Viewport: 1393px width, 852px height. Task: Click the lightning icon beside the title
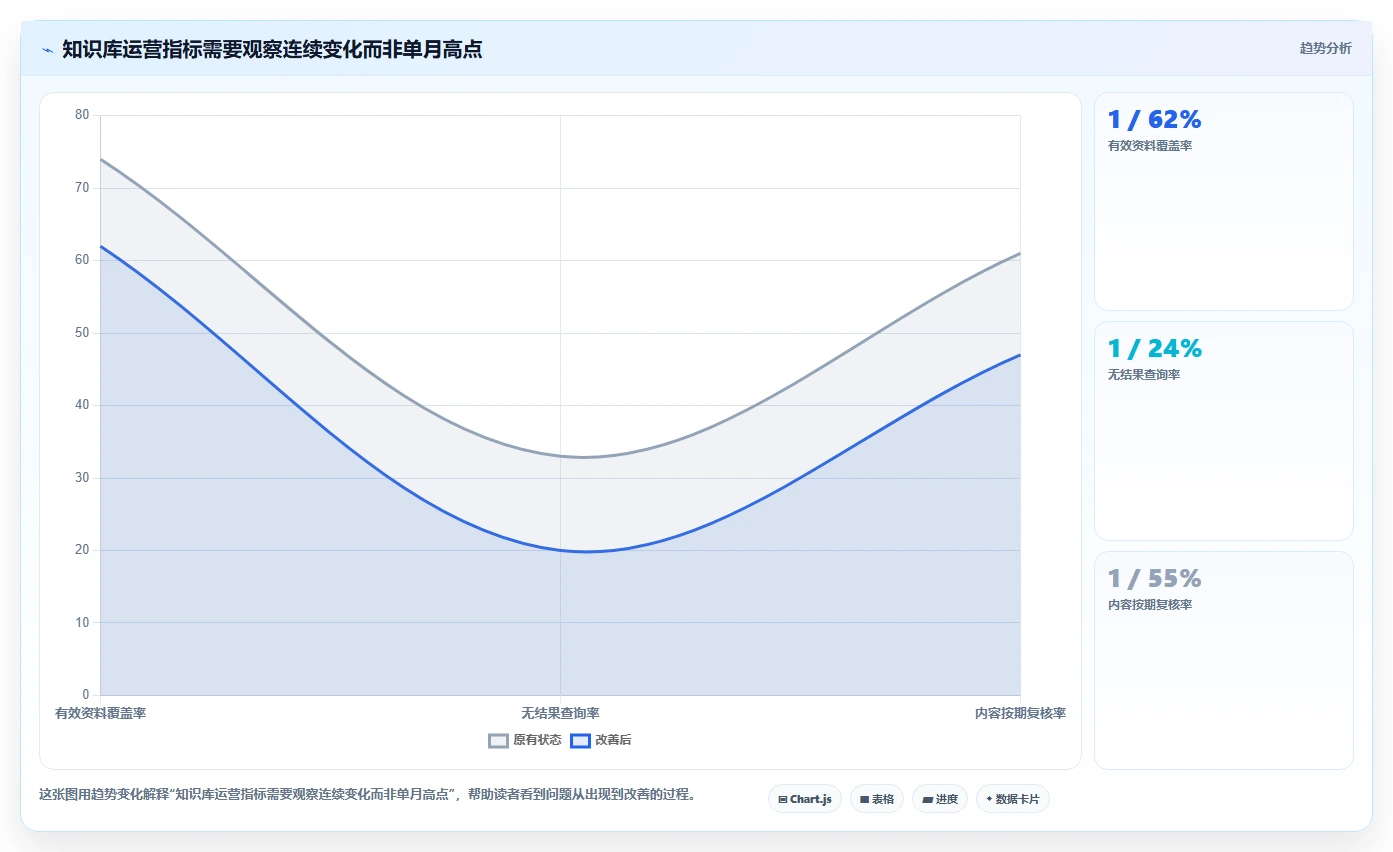pos(47,50)
